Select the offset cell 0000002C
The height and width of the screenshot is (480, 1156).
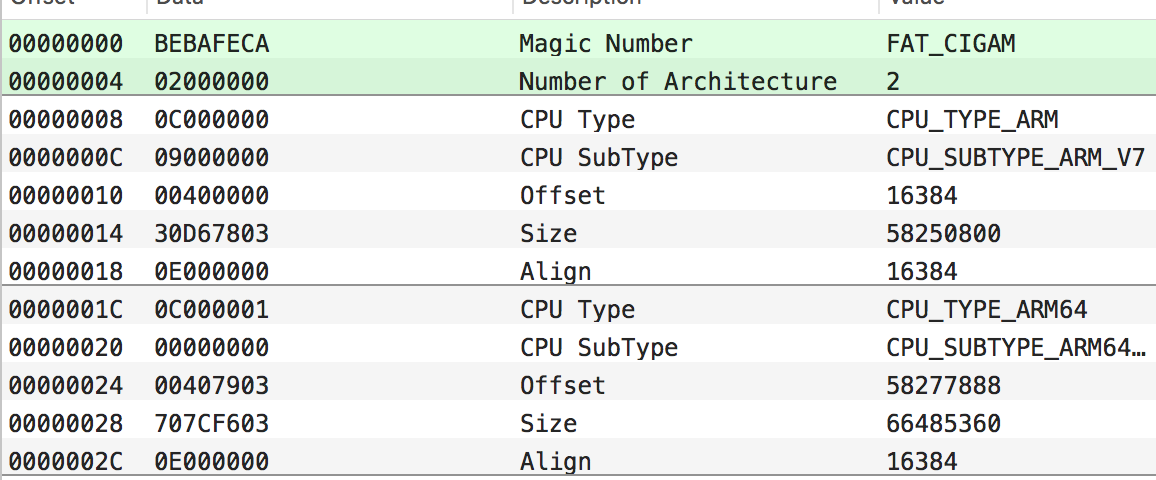(65, 462)
